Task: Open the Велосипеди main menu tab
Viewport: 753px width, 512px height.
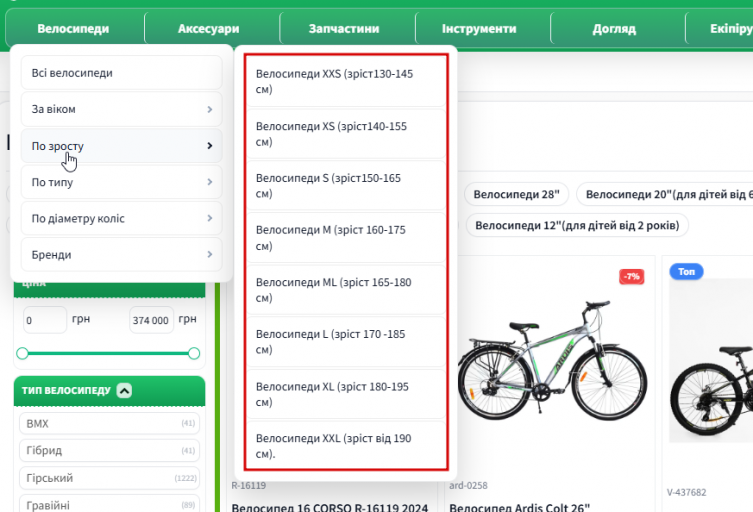Action: click(x=73, y=28)
